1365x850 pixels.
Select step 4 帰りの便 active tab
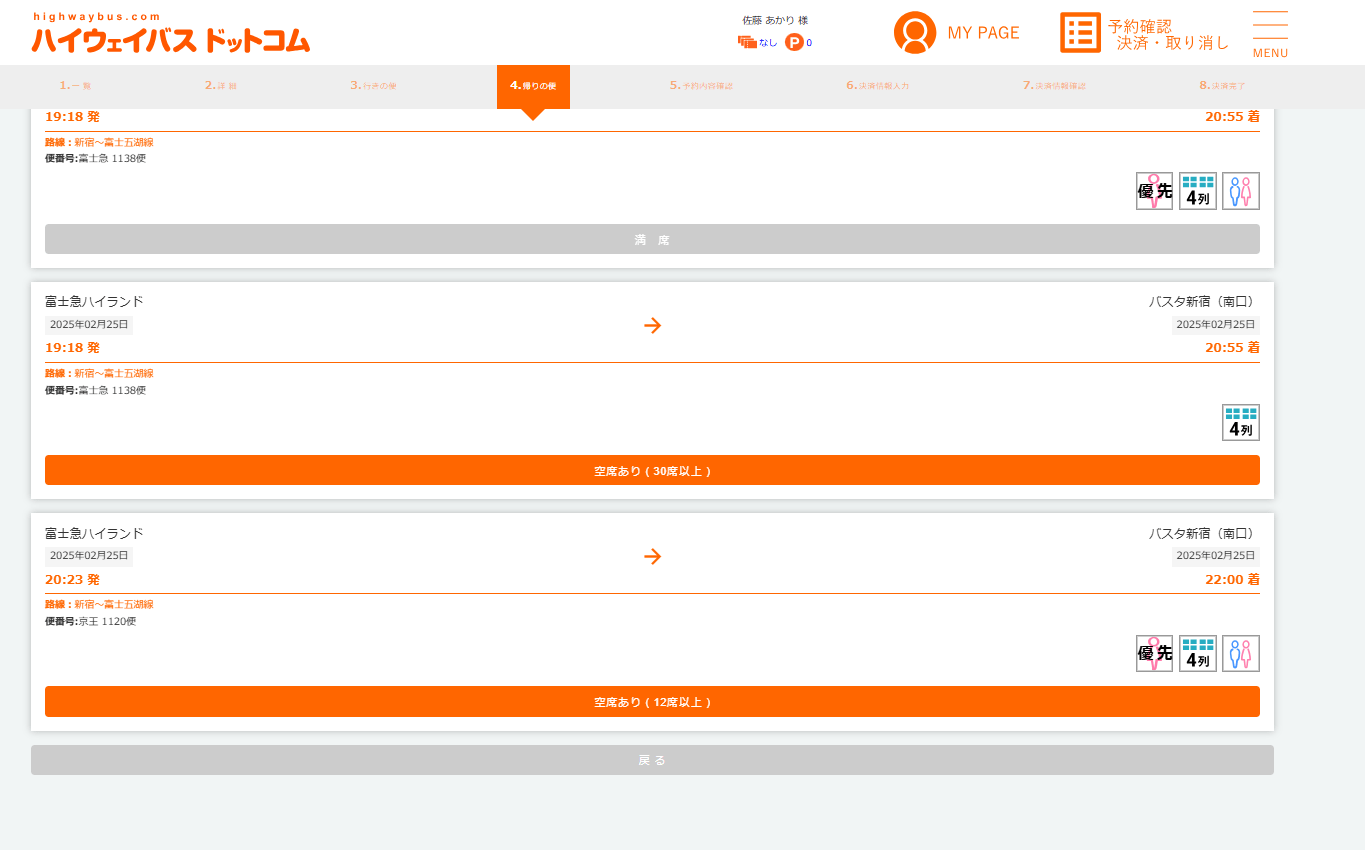(533, 86)
